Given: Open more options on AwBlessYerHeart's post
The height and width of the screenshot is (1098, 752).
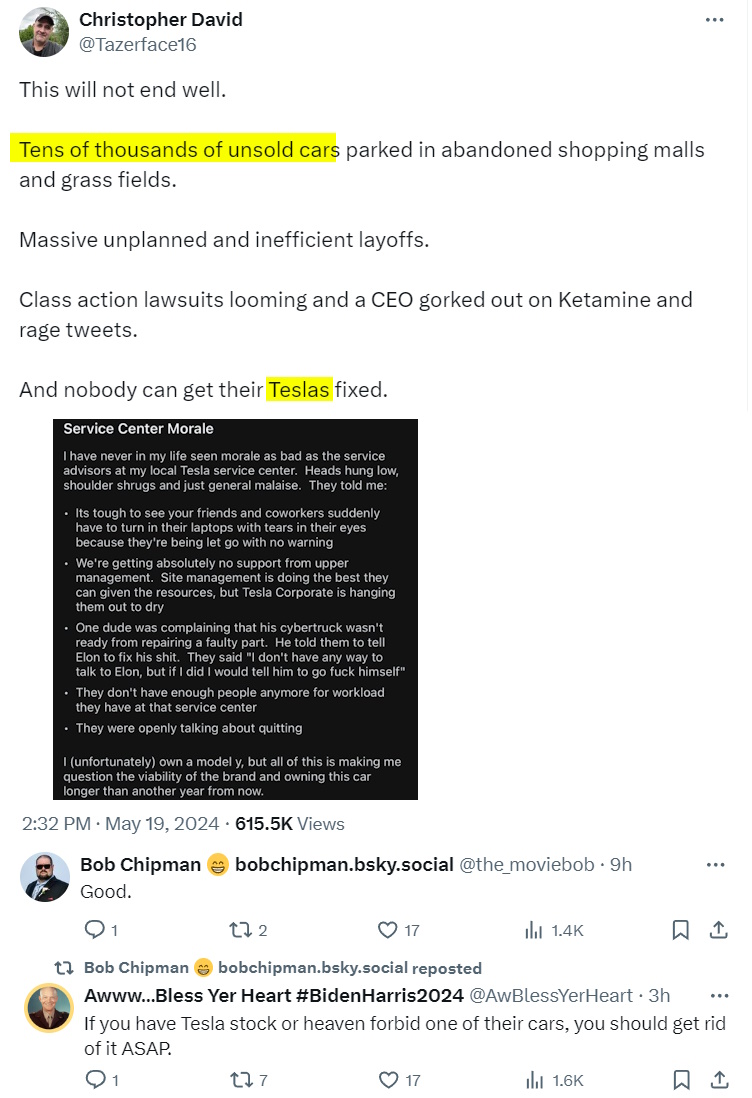Looking at the screenshot, I should (718, 995).
